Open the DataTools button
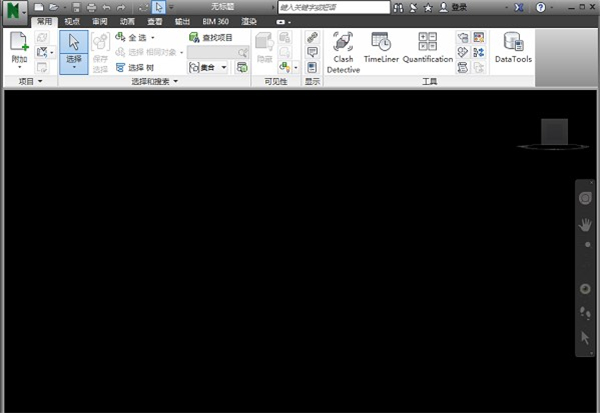Screen dimensions: 600x413 (x=513, y=47)
